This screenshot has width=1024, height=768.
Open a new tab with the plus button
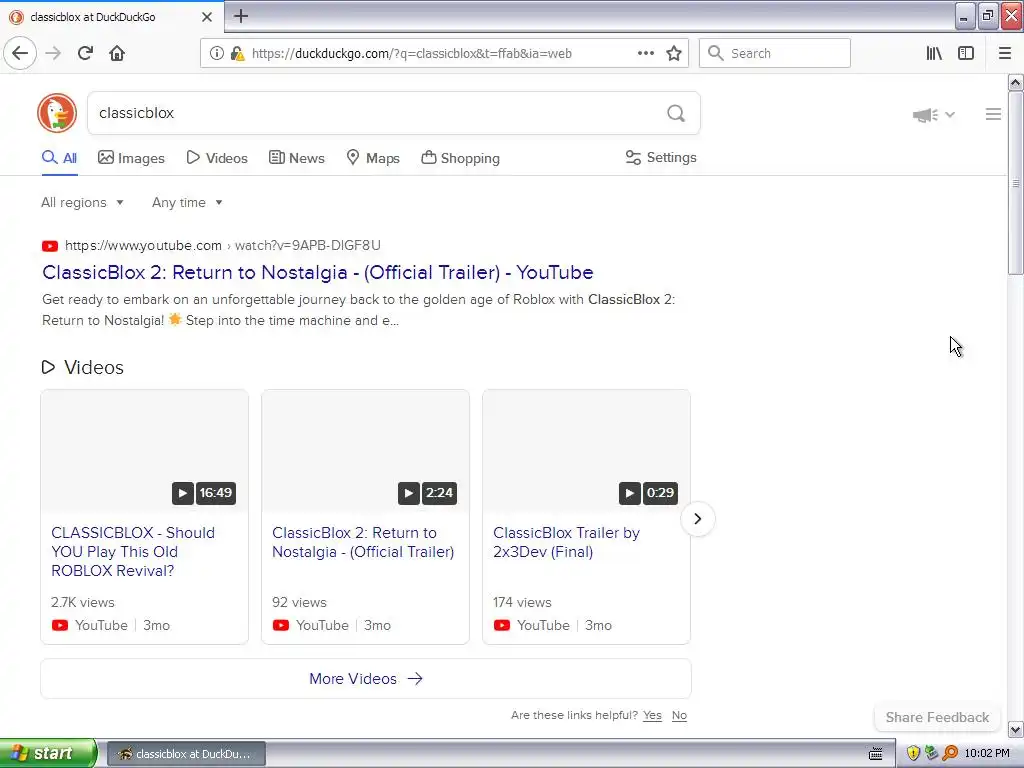241,16
